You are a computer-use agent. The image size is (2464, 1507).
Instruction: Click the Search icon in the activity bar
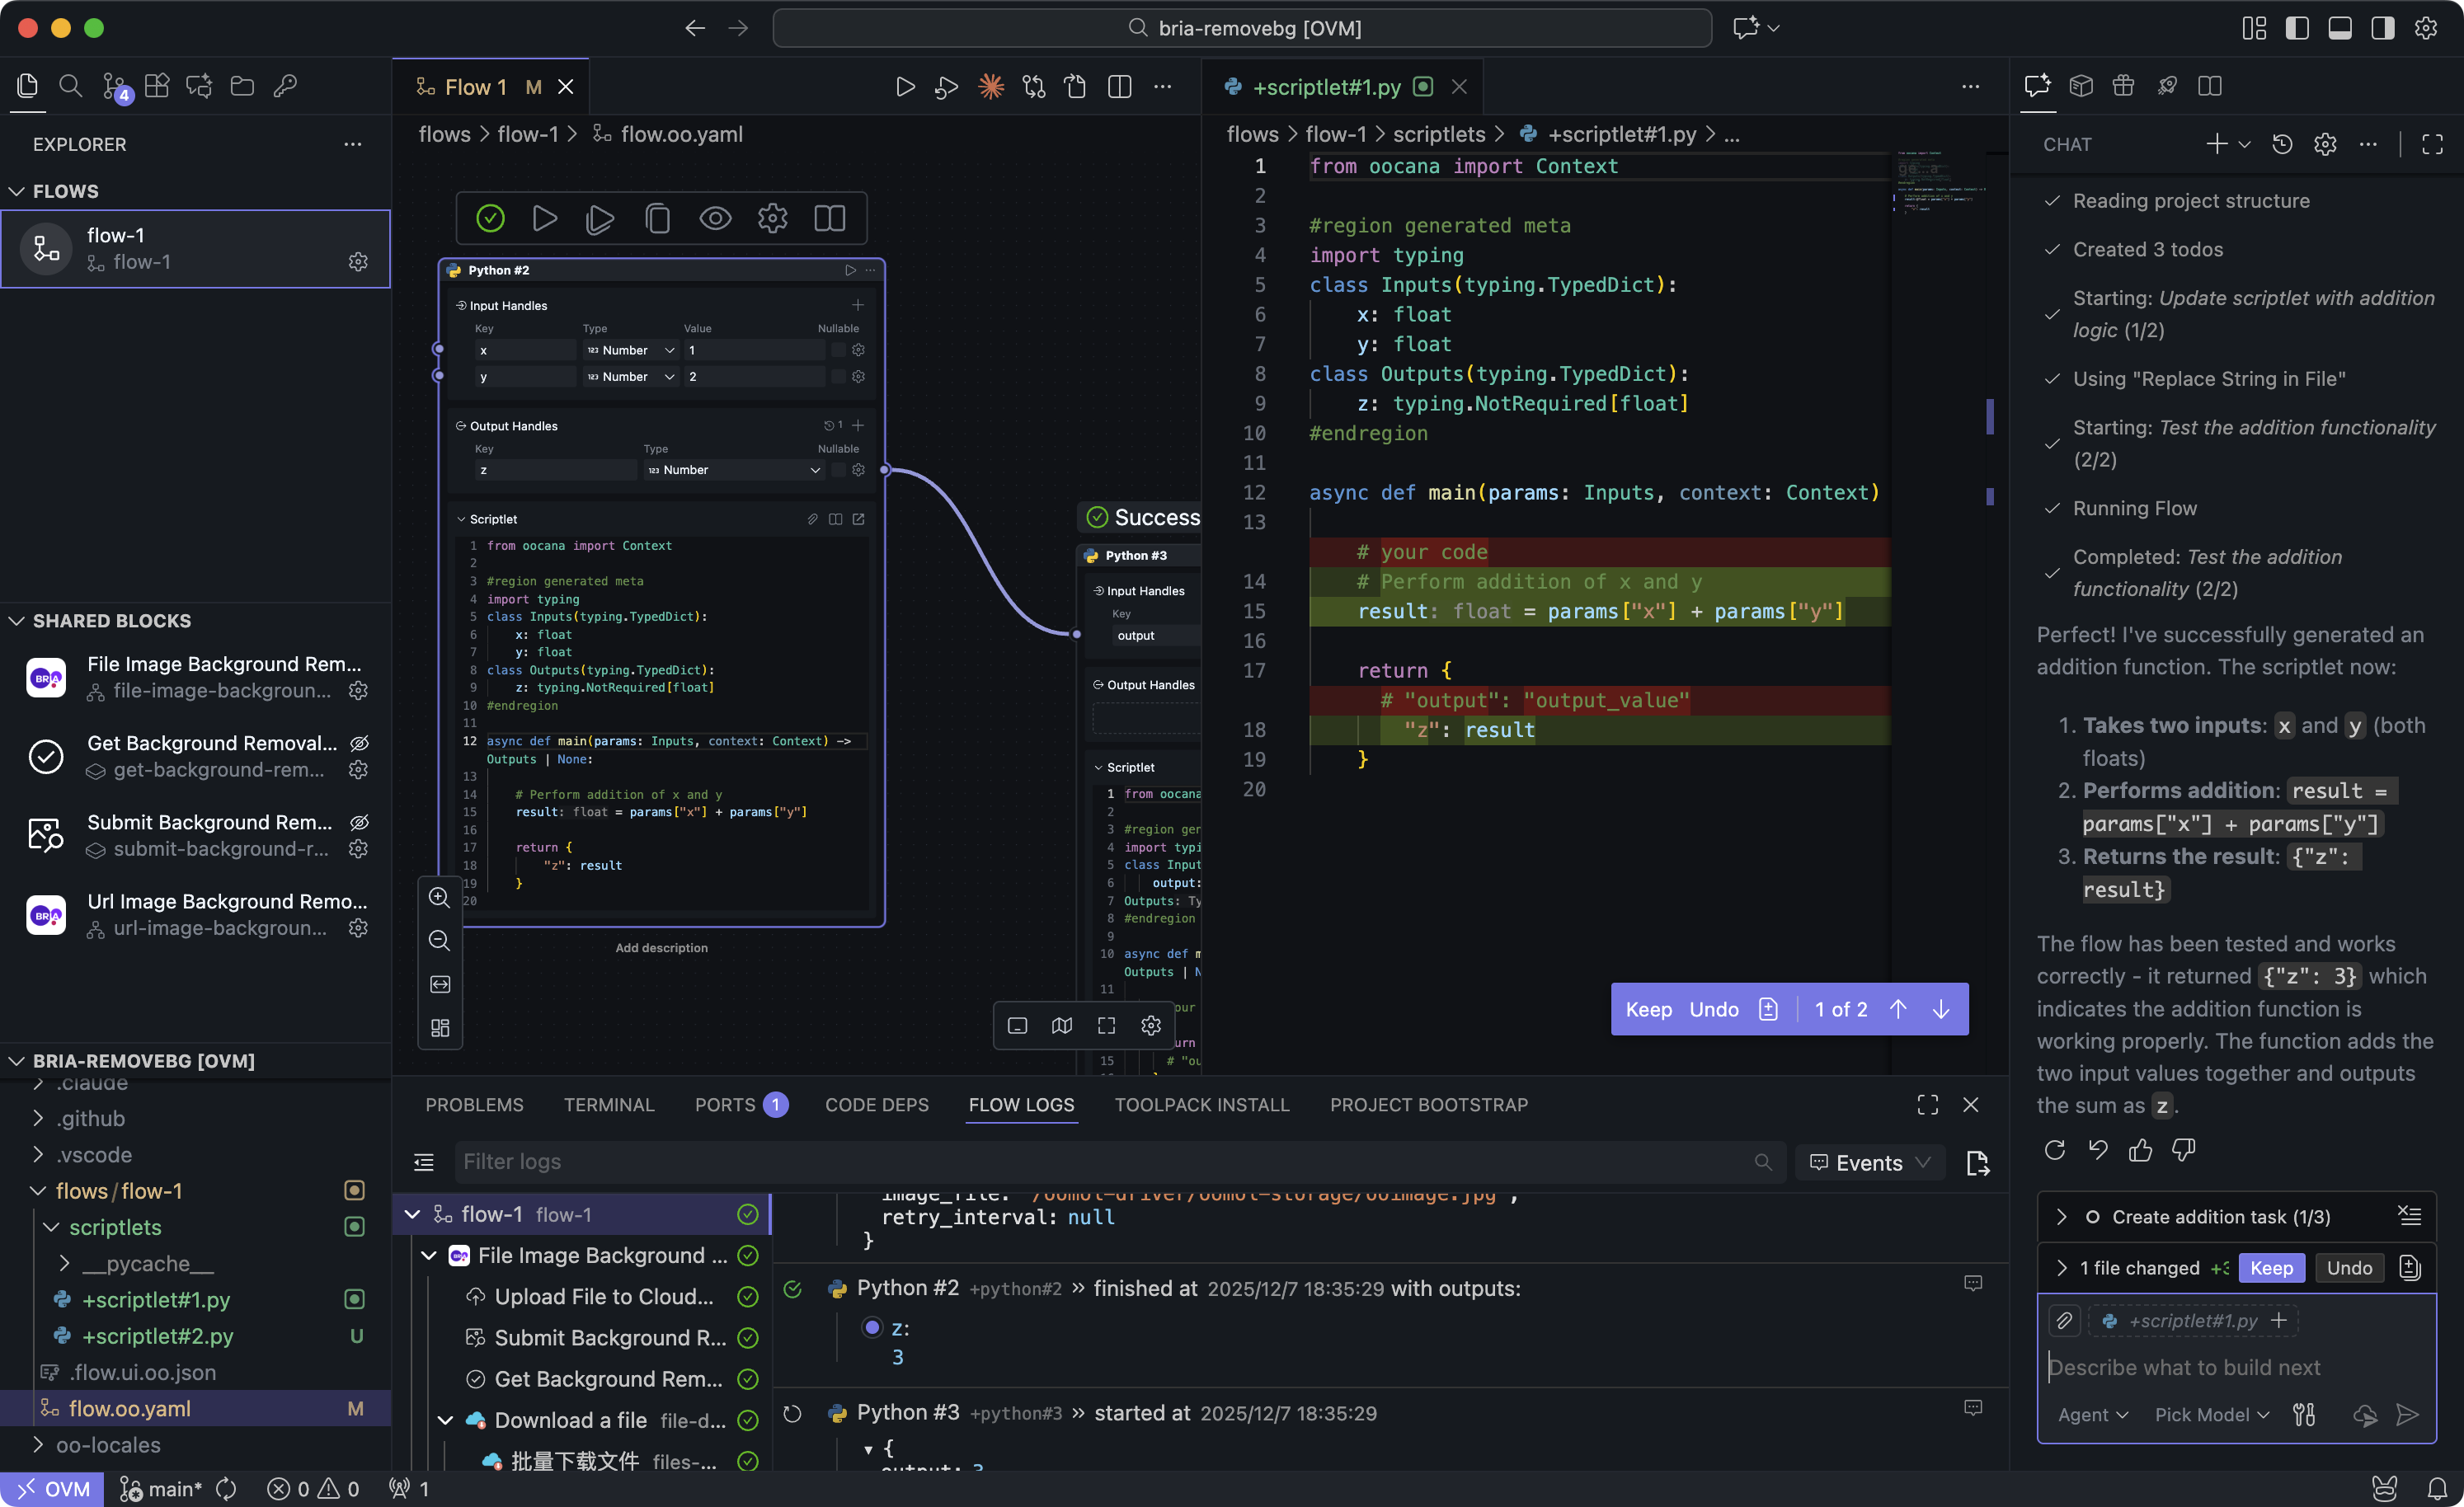[70, 86]
